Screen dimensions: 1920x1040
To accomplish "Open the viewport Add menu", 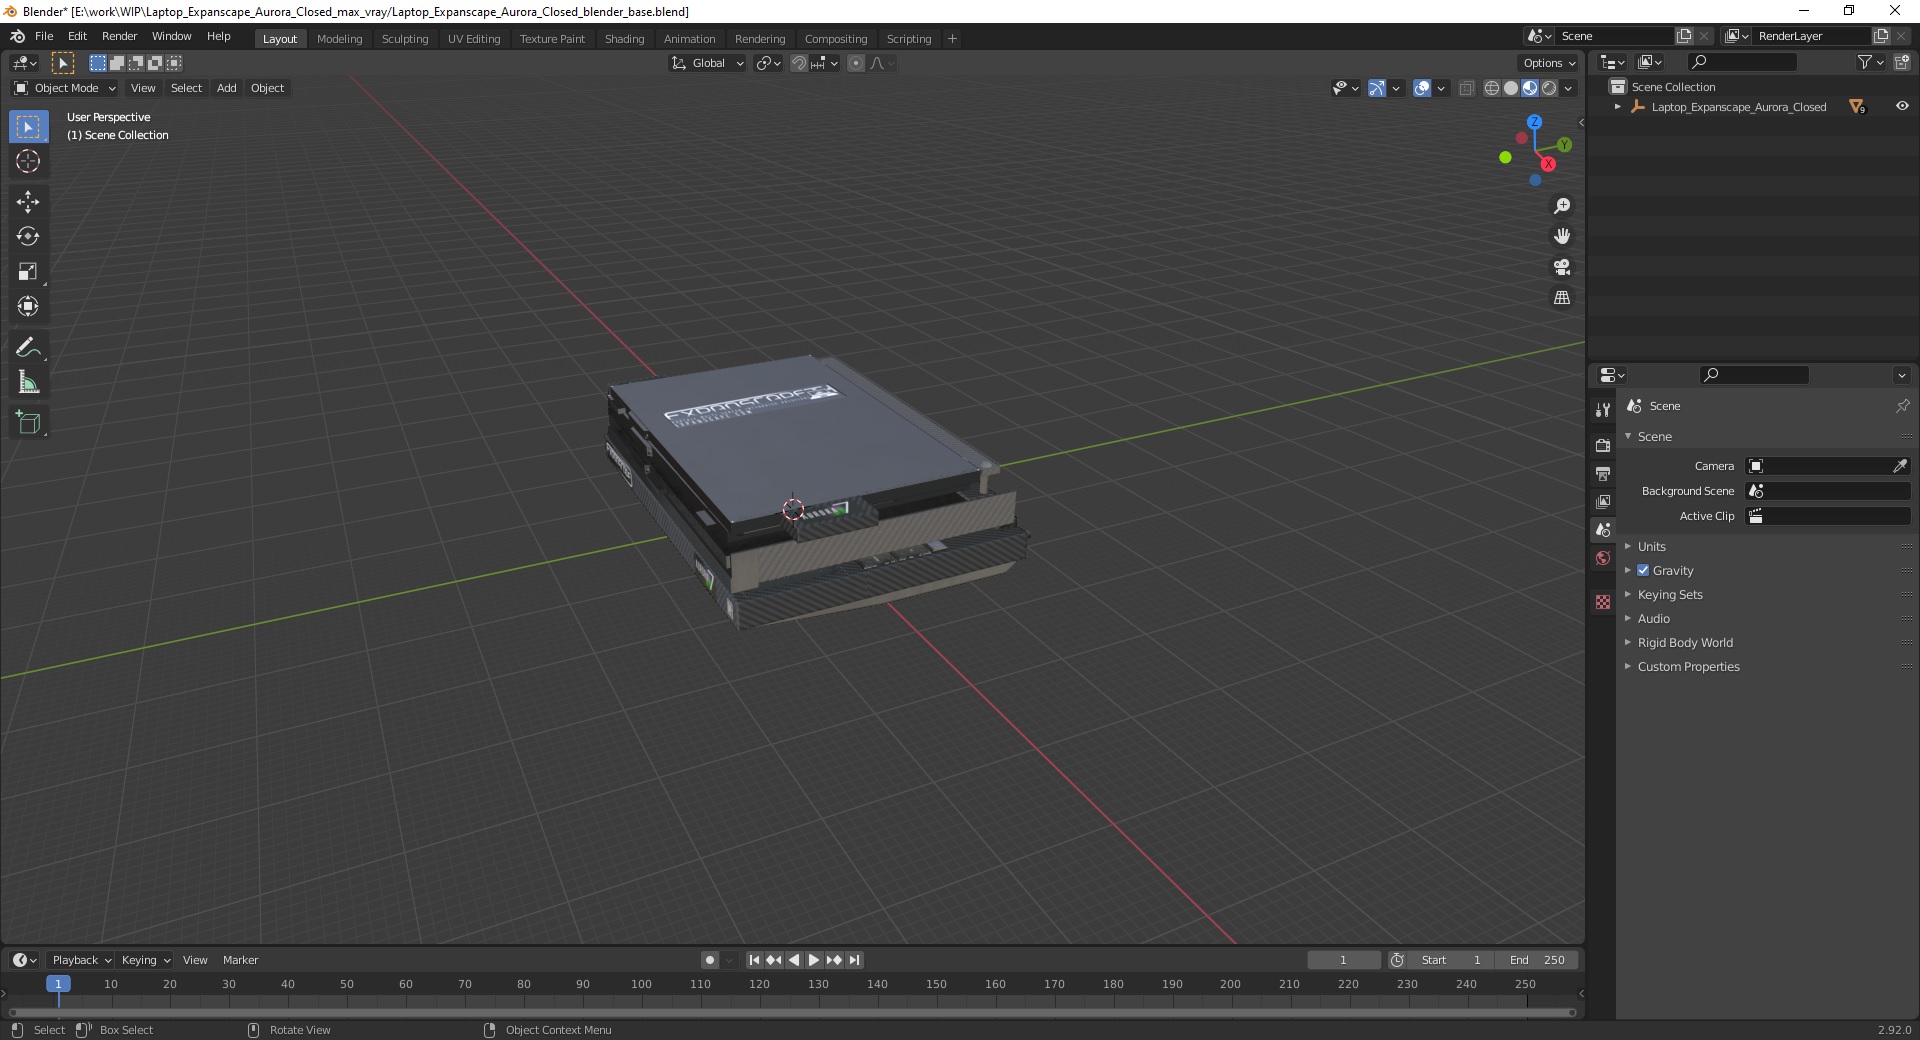I will [227, 88].
